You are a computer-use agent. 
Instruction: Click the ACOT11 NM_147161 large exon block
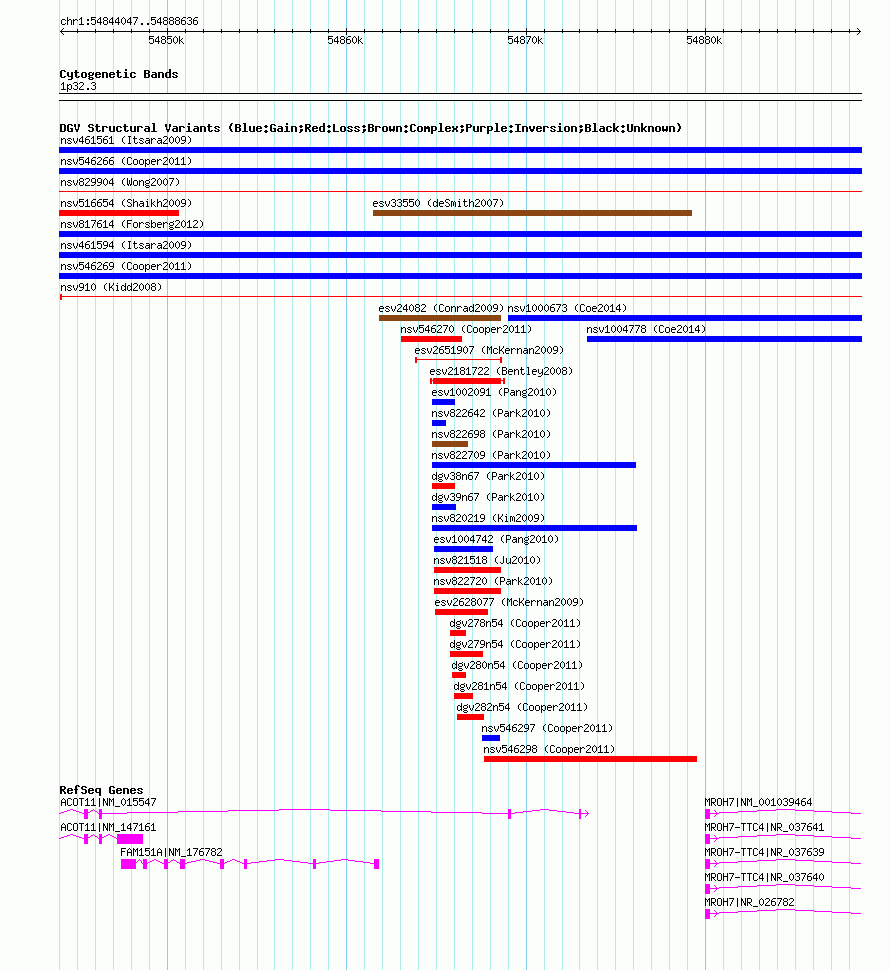coord(130,839)
